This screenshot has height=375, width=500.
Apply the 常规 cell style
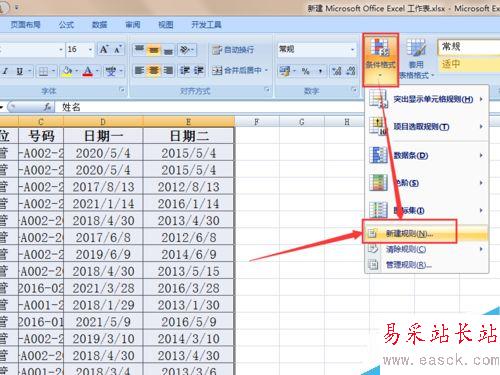click(x=469, y=47)
